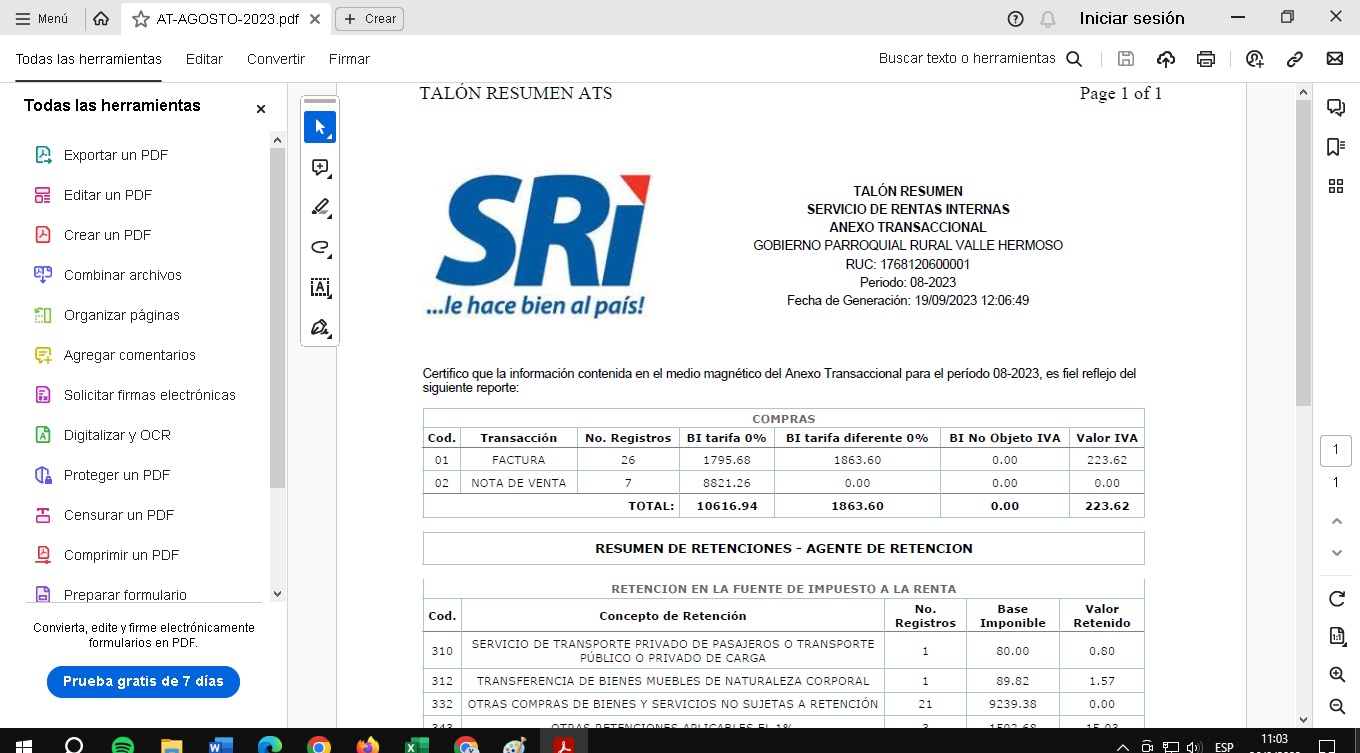Open the page thumbnails grid panel
The image size is (1360, 753).
click(x=1335, y=186)
